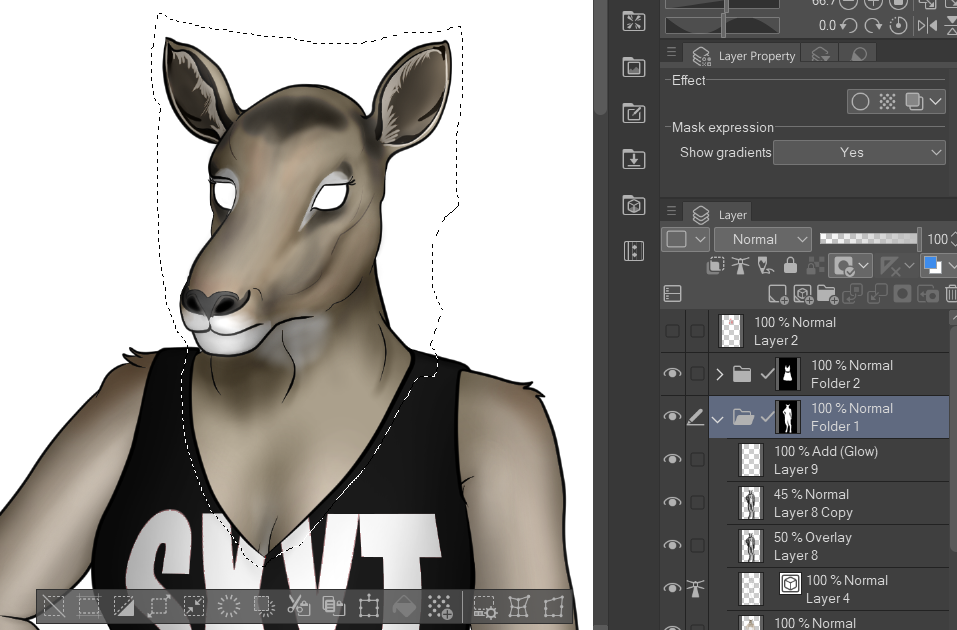Click the film-strip panel icon in sidebar
This screenshot has height=630, width=957.
(634, 251)
